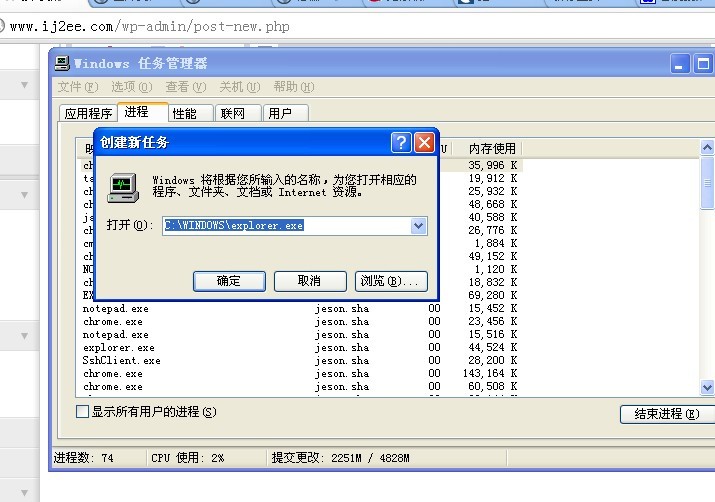Click the help question mark in dialog
The width and height of the screenshot is (715, 502).
(401, 143)
